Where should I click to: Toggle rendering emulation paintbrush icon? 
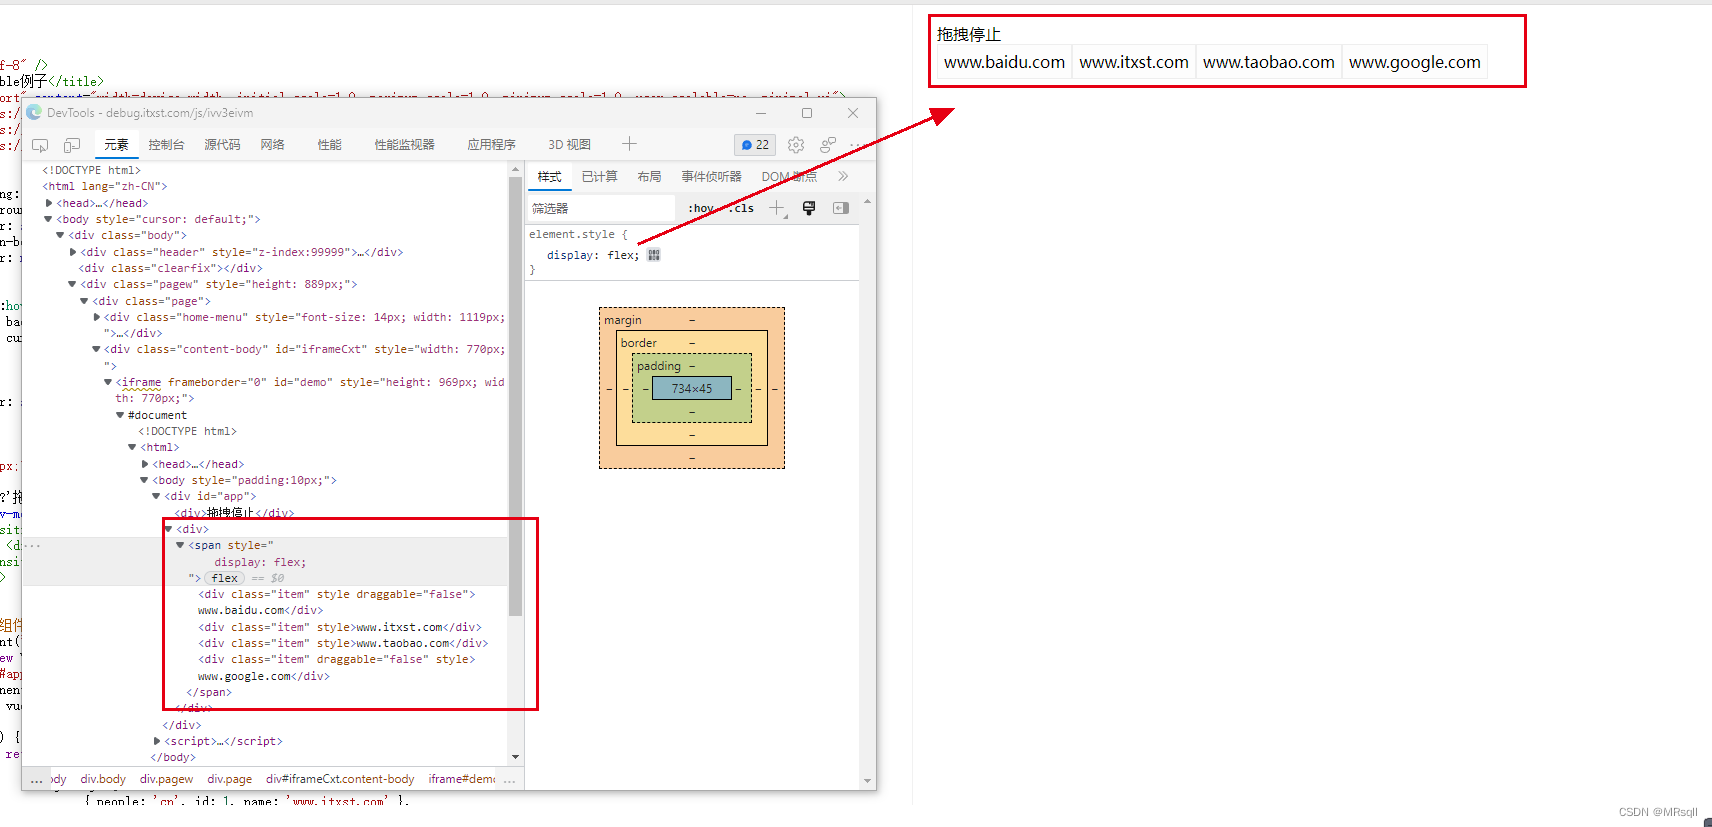coord(809,208)
